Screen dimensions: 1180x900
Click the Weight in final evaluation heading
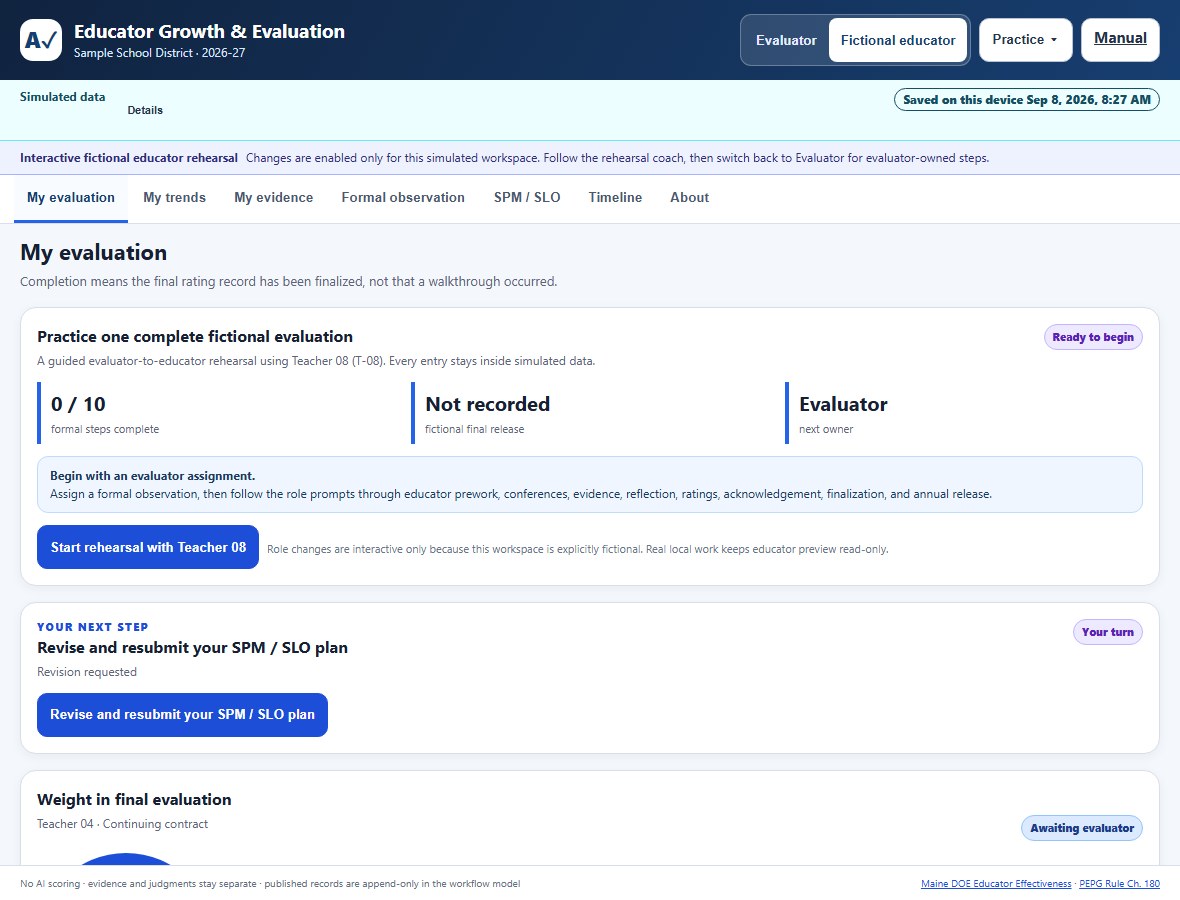(134, 800)
